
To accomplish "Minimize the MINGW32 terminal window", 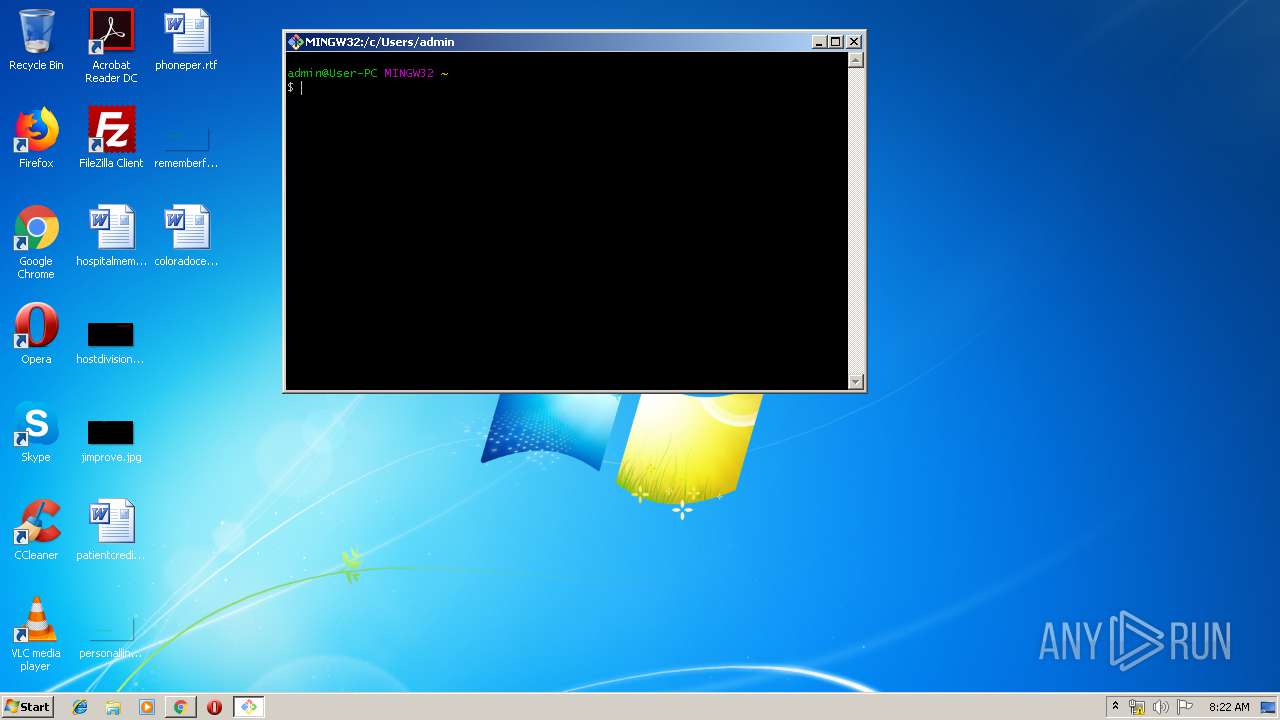I will [819, 42].
